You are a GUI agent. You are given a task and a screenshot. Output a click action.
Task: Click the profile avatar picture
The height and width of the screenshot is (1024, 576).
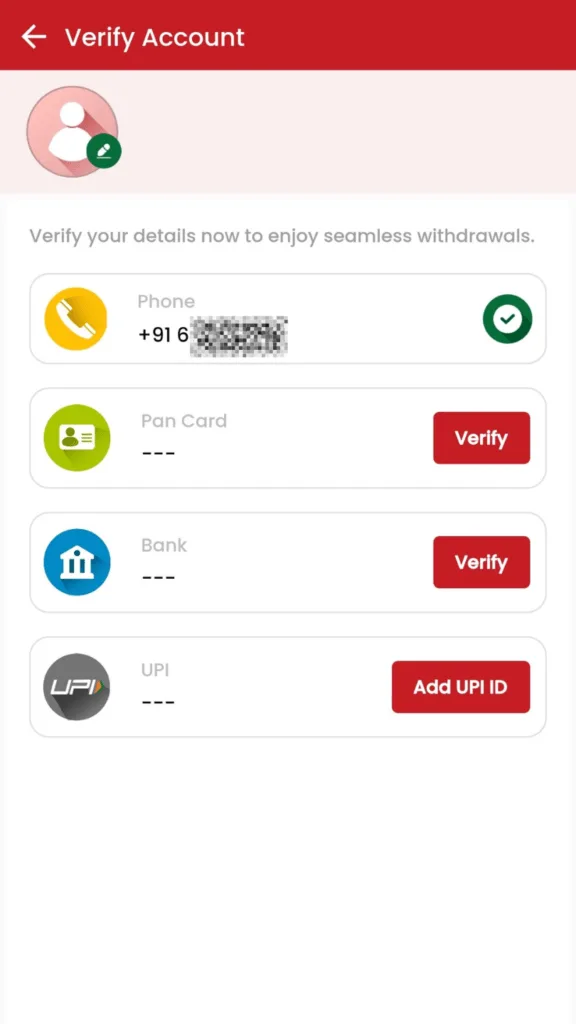point(72,131)
